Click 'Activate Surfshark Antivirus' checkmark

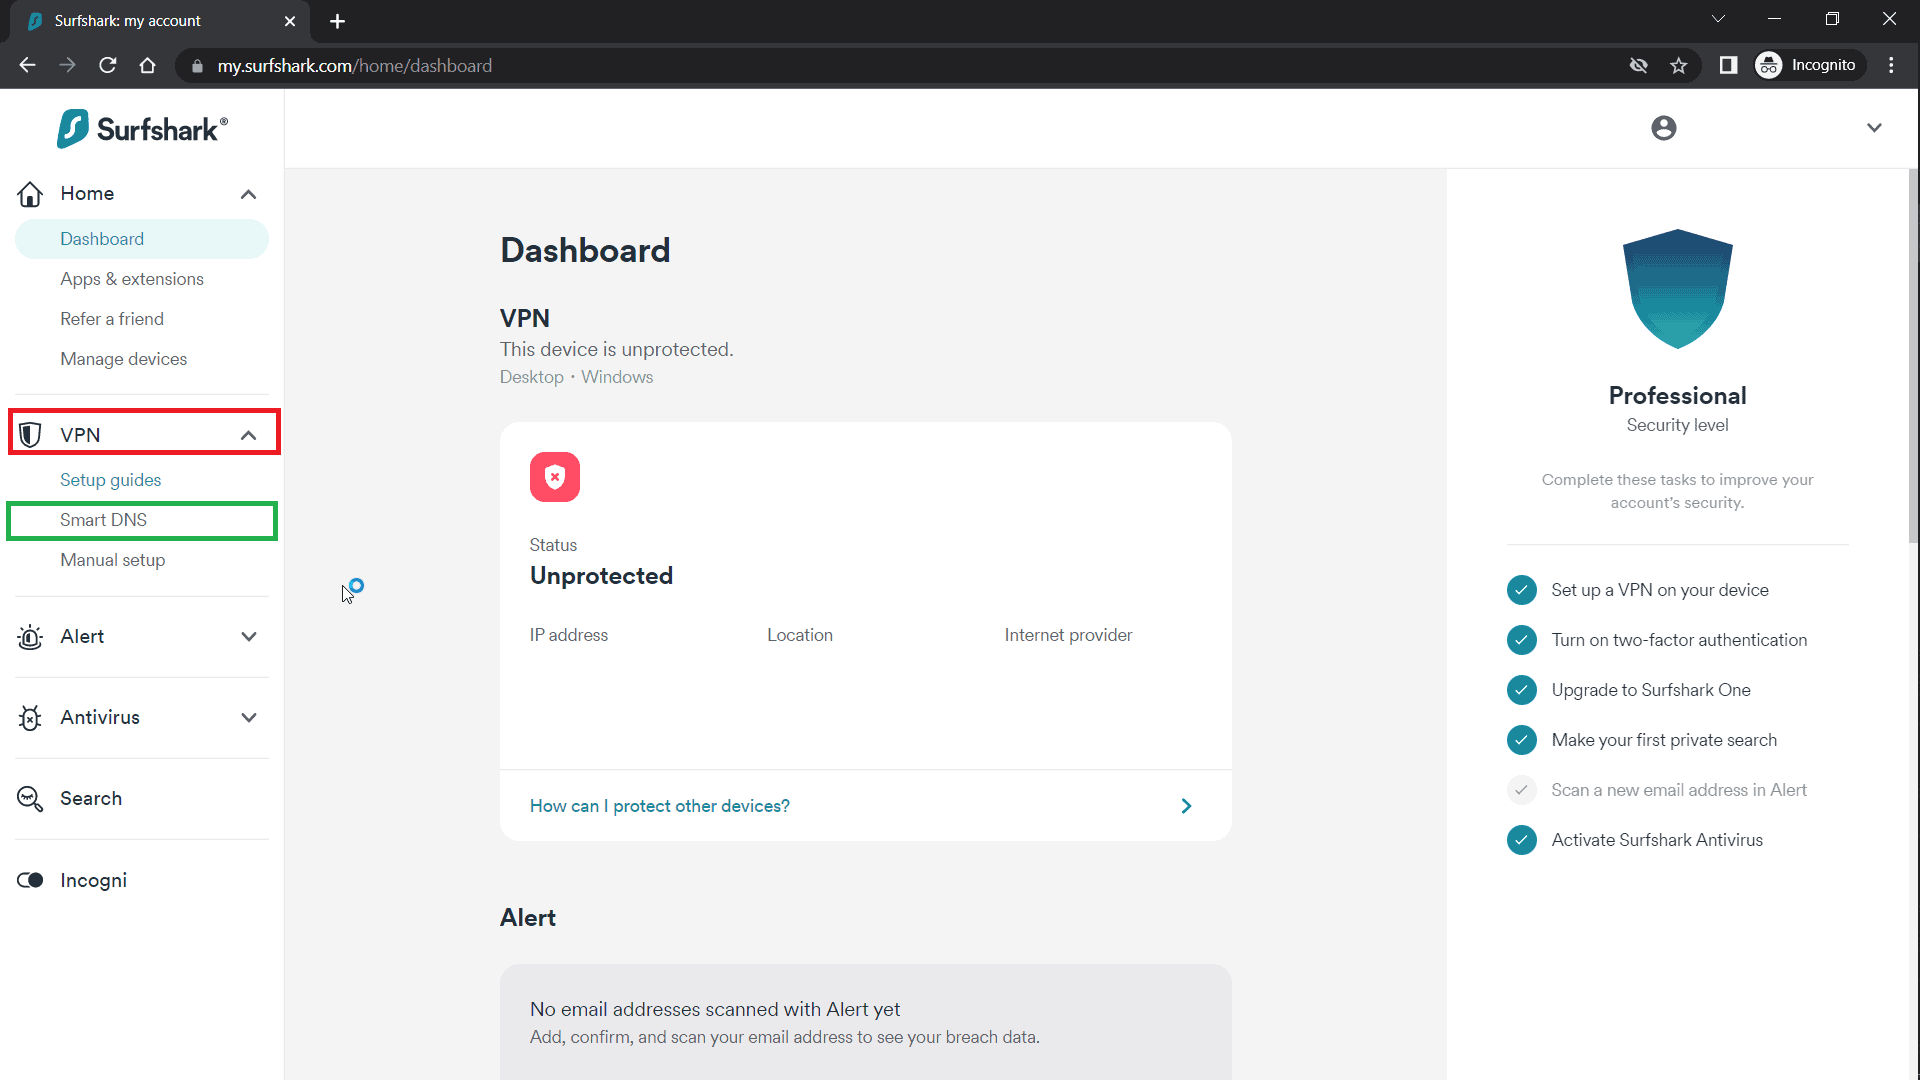(x=1521, y=840)
